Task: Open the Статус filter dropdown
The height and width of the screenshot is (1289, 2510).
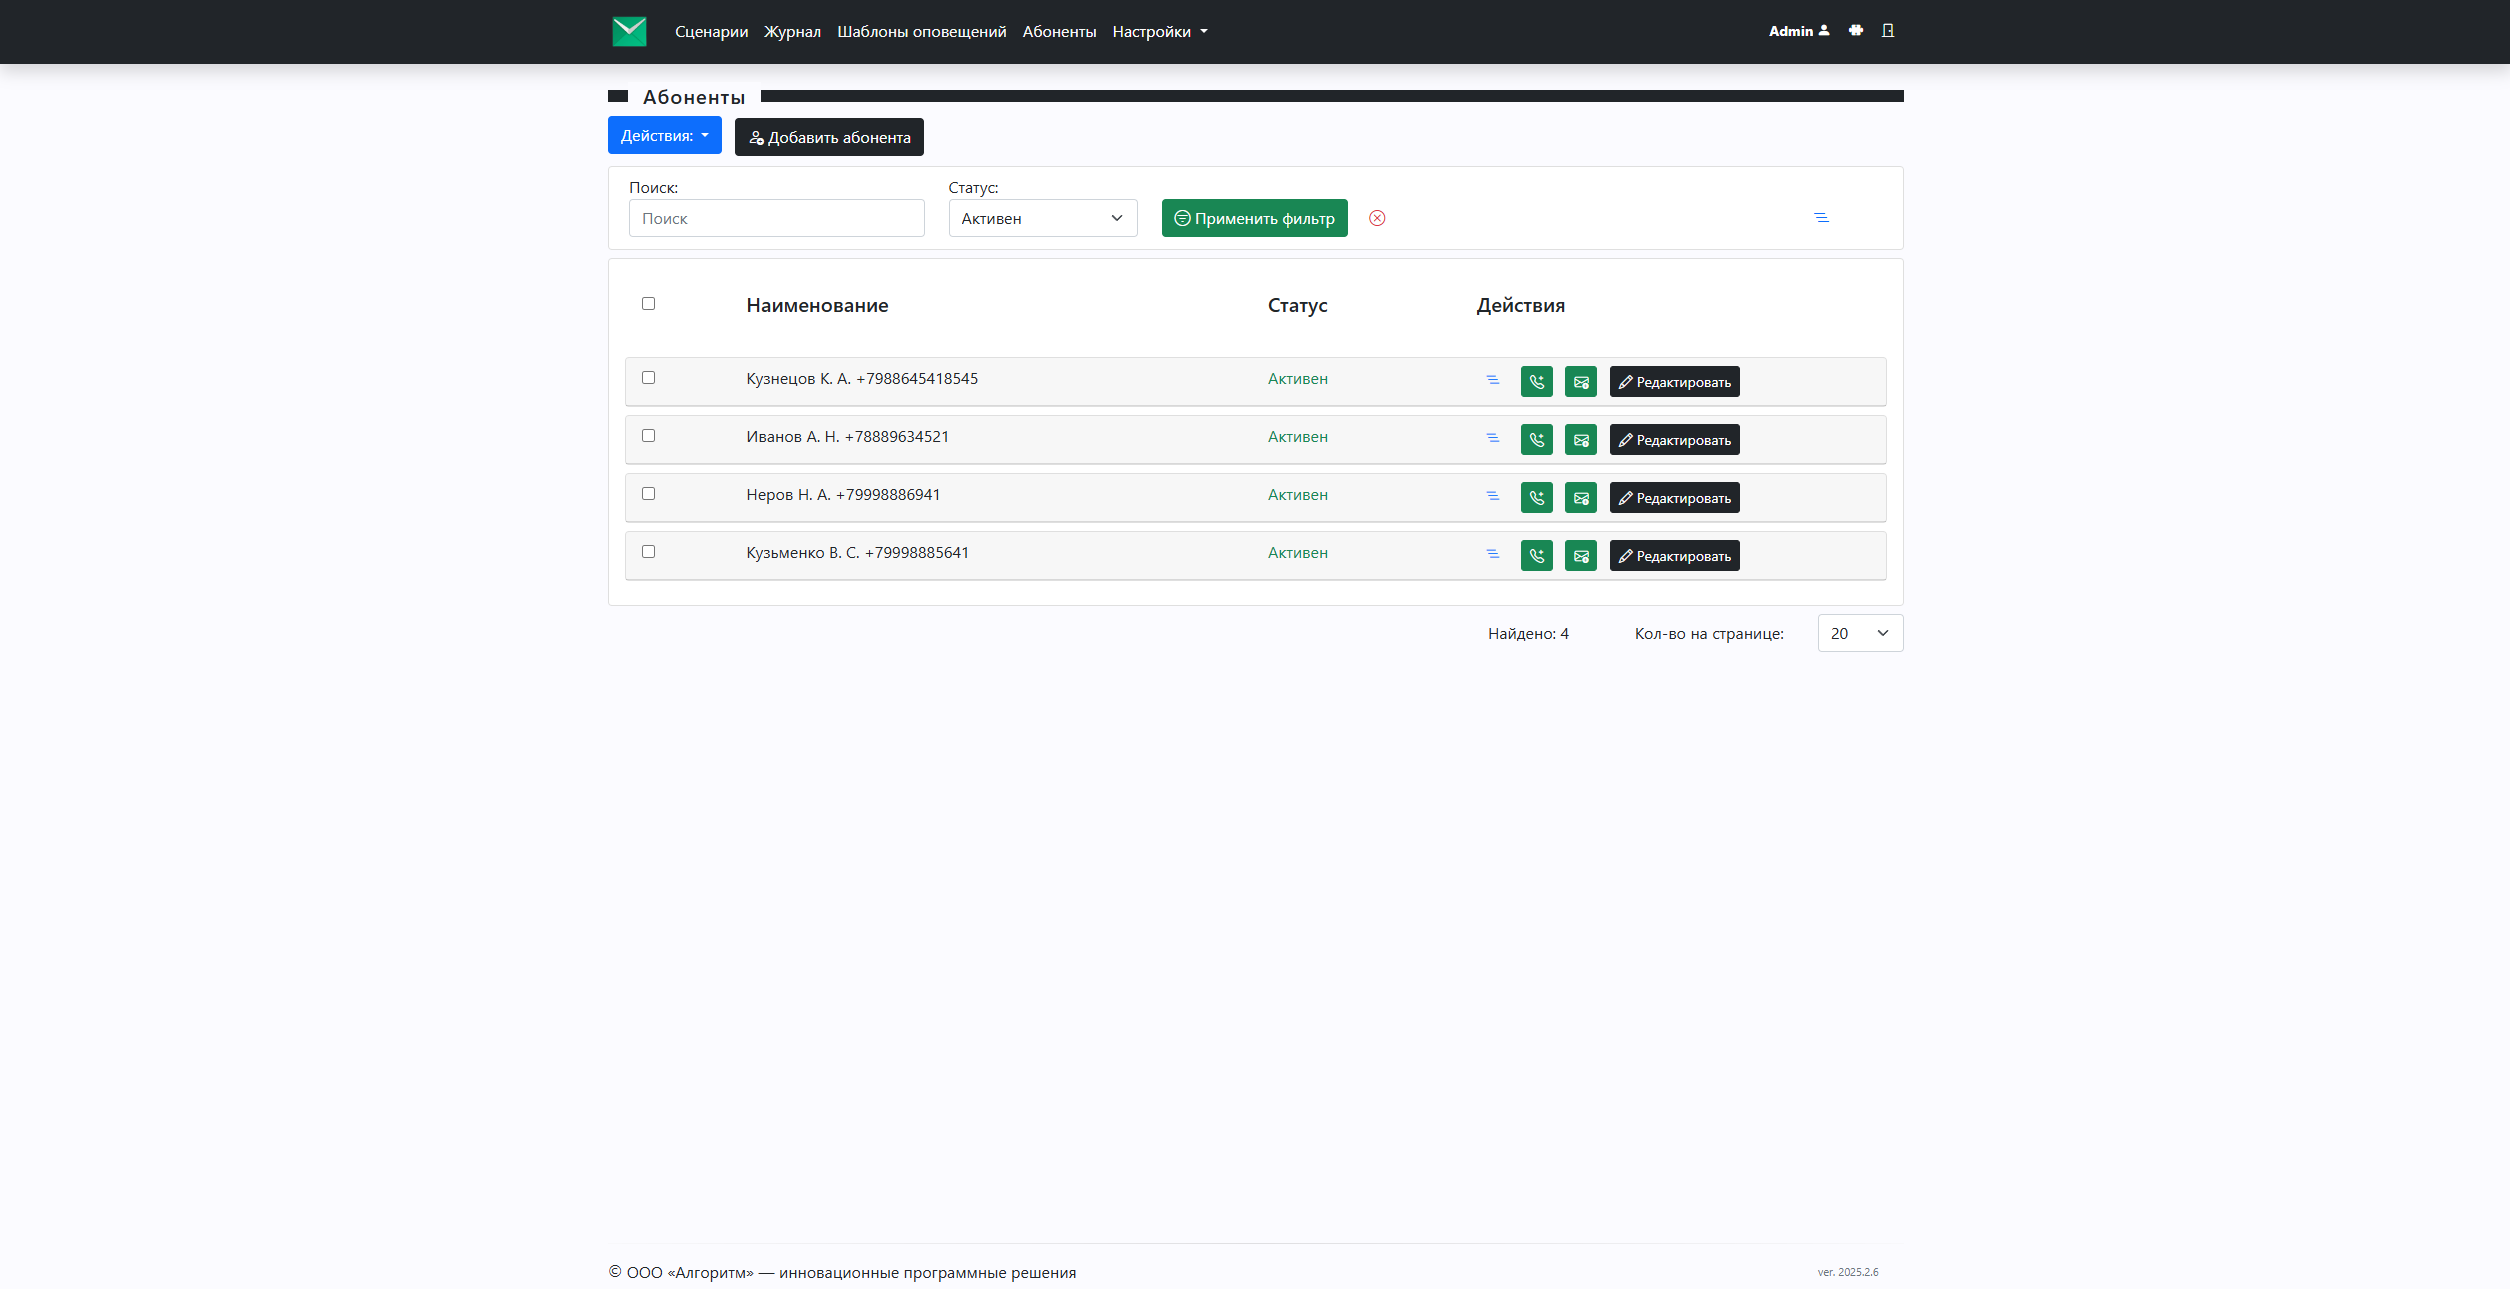Action: (x=1042, y=218)
